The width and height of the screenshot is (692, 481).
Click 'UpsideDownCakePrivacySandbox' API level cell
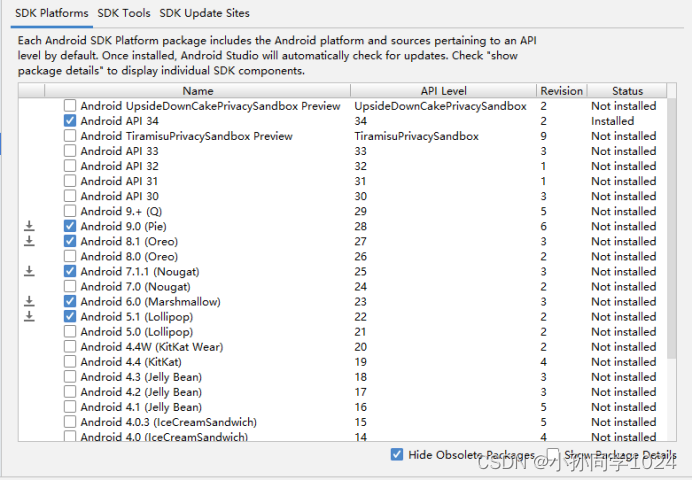pos(440,106)
